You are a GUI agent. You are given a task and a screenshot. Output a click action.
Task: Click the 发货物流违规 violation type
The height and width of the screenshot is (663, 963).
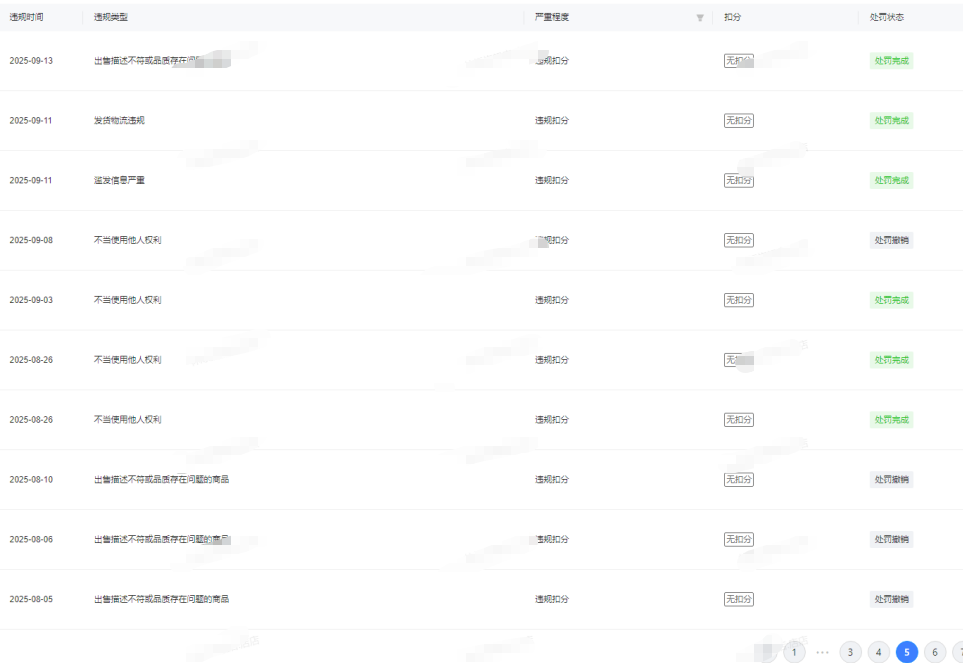(x=119, y=120)
